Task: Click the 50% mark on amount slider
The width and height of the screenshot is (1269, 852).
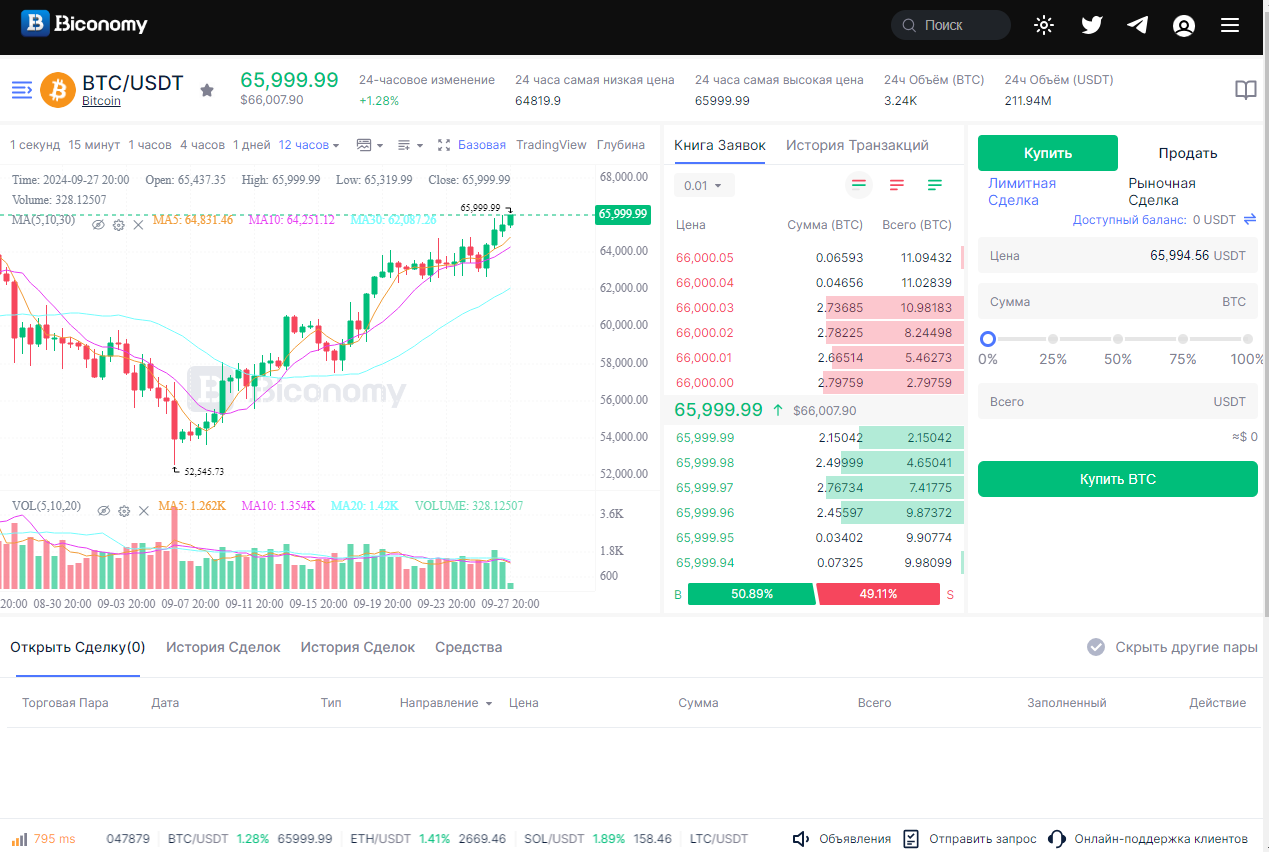Action: 1117,340
